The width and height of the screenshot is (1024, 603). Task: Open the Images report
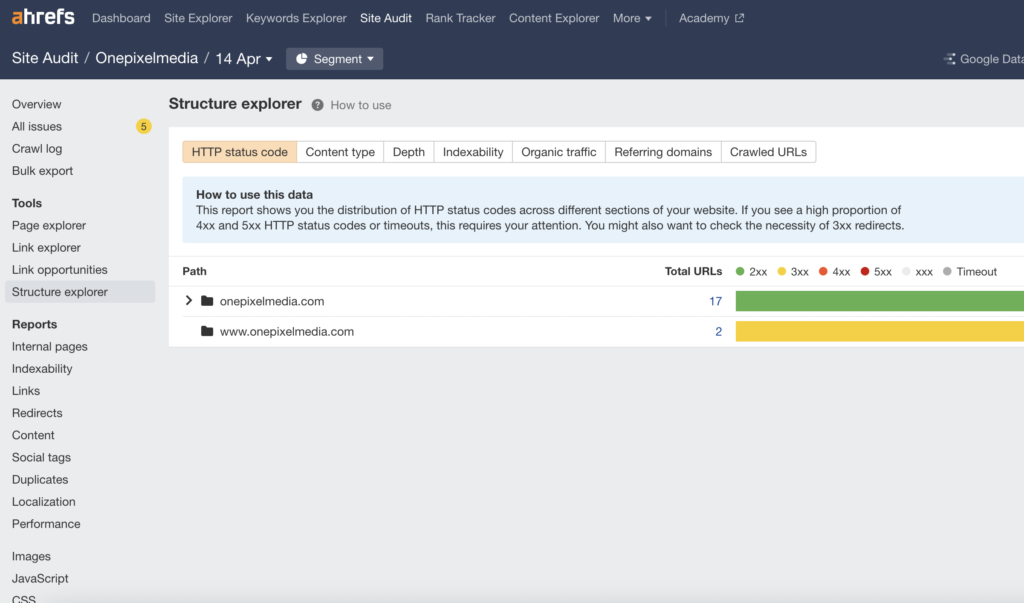[x=31, y=557]
